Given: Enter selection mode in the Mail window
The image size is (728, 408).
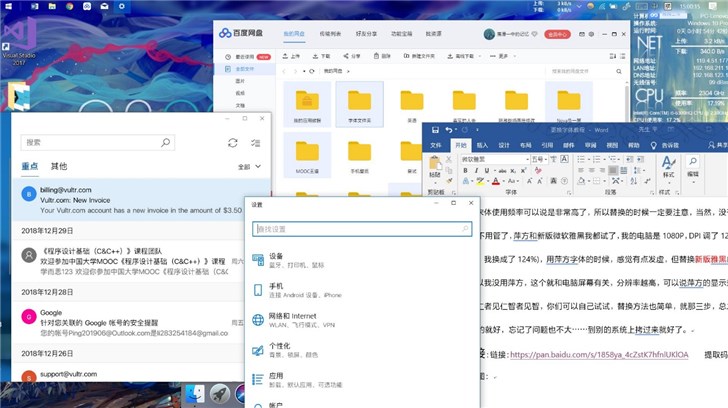Looking at the screenshot, I should click(x=255, y=143).
